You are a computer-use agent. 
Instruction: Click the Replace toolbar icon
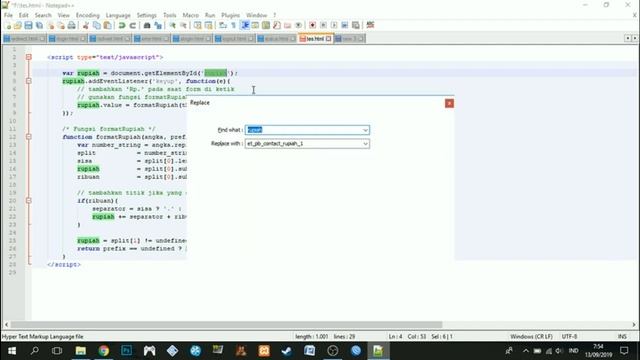[x=158, y=25]
